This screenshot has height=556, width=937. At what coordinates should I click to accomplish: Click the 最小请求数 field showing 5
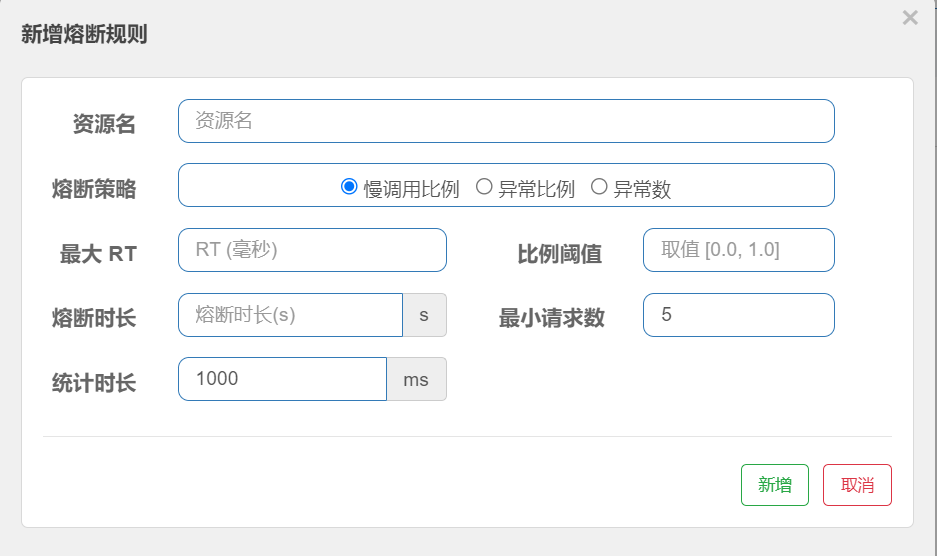coord(739,315)
